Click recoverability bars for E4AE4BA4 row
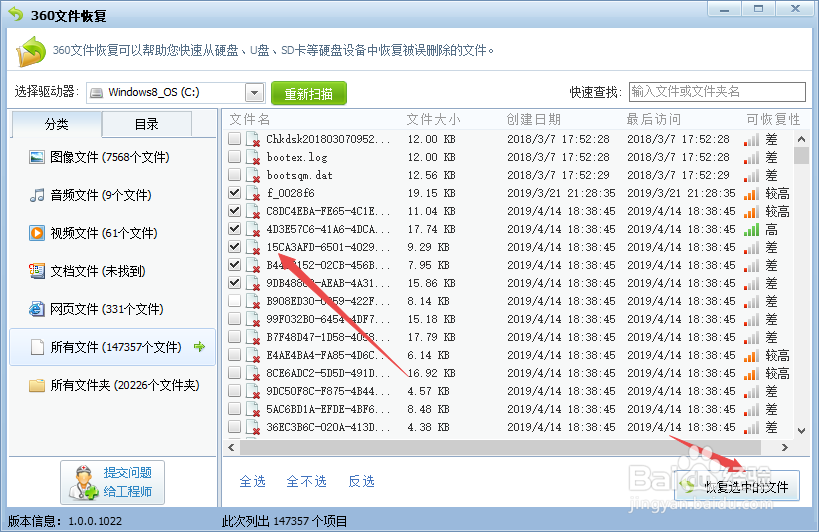 pyautogui.click(x=751, y=356)
